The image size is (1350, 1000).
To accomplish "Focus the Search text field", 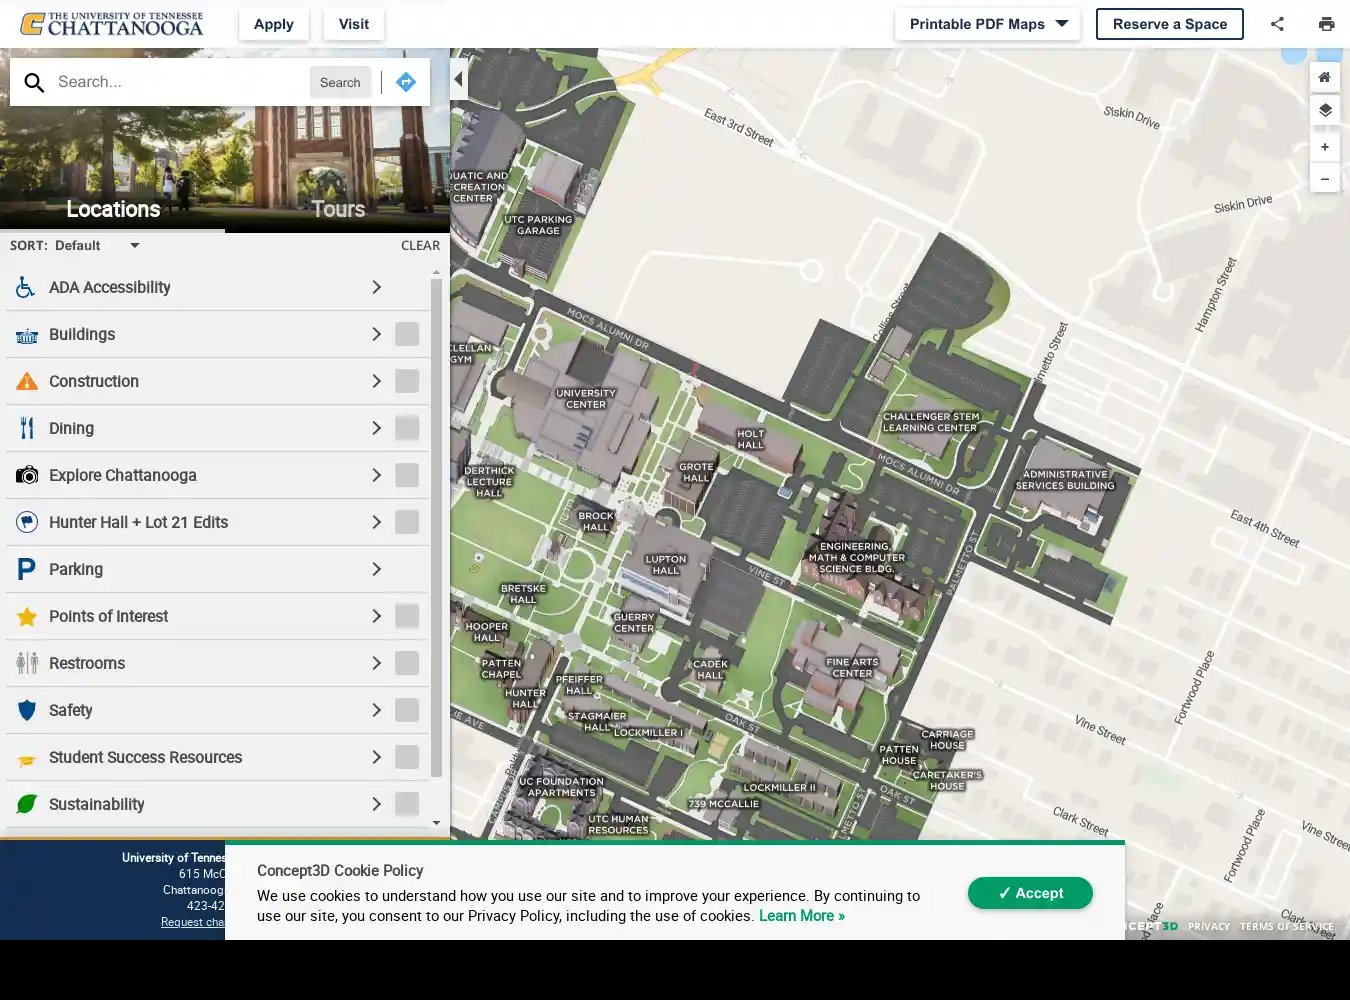I will (x=178, y=82).
